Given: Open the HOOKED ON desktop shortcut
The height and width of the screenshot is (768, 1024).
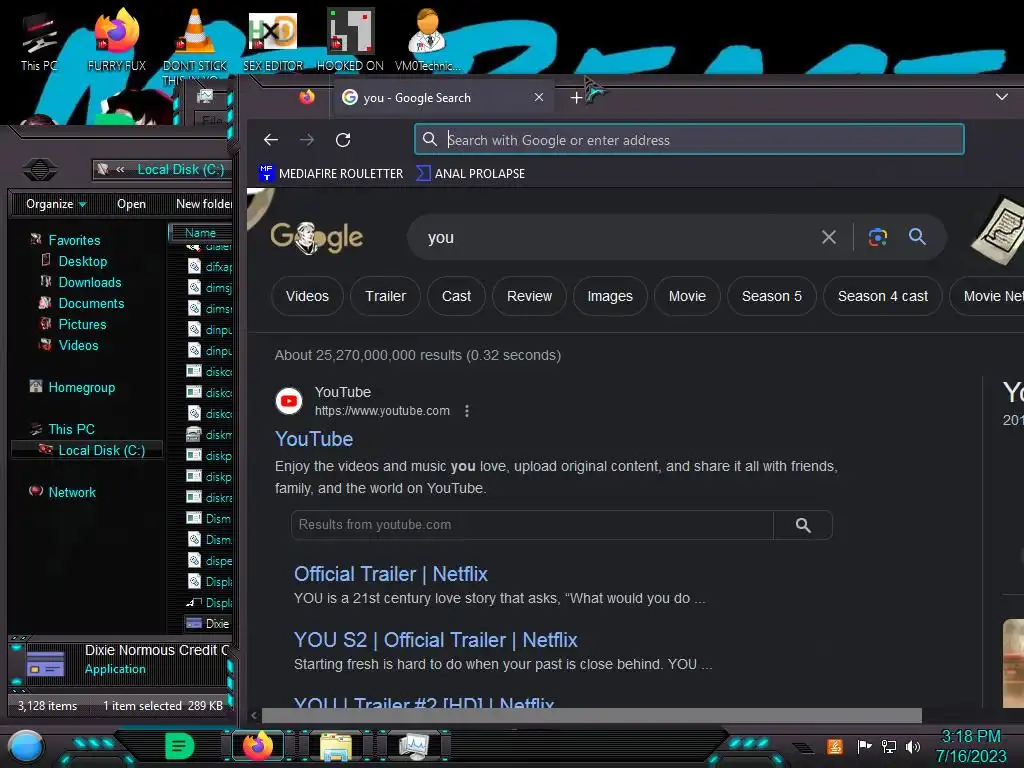Looking at the screenshot, I should click(350, 40).
